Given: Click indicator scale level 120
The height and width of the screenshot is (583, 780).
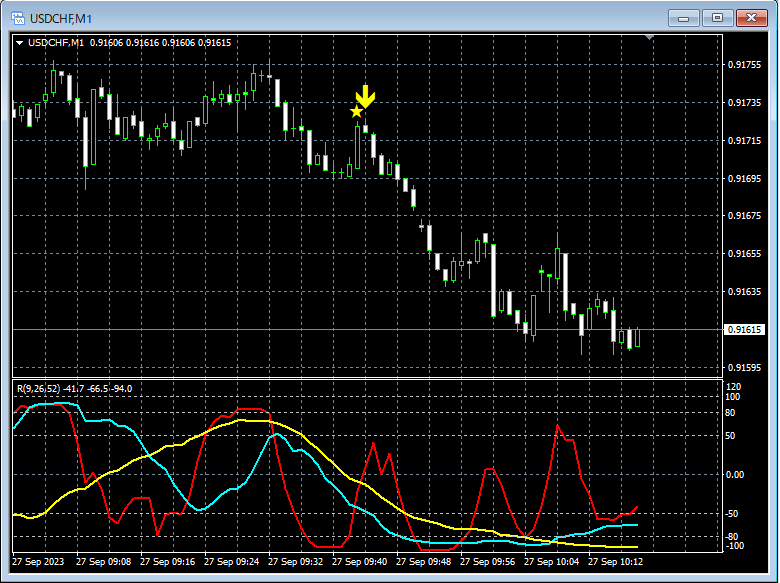Looking at the screenshot, I should pyautogui.click(x=734, y=387).
